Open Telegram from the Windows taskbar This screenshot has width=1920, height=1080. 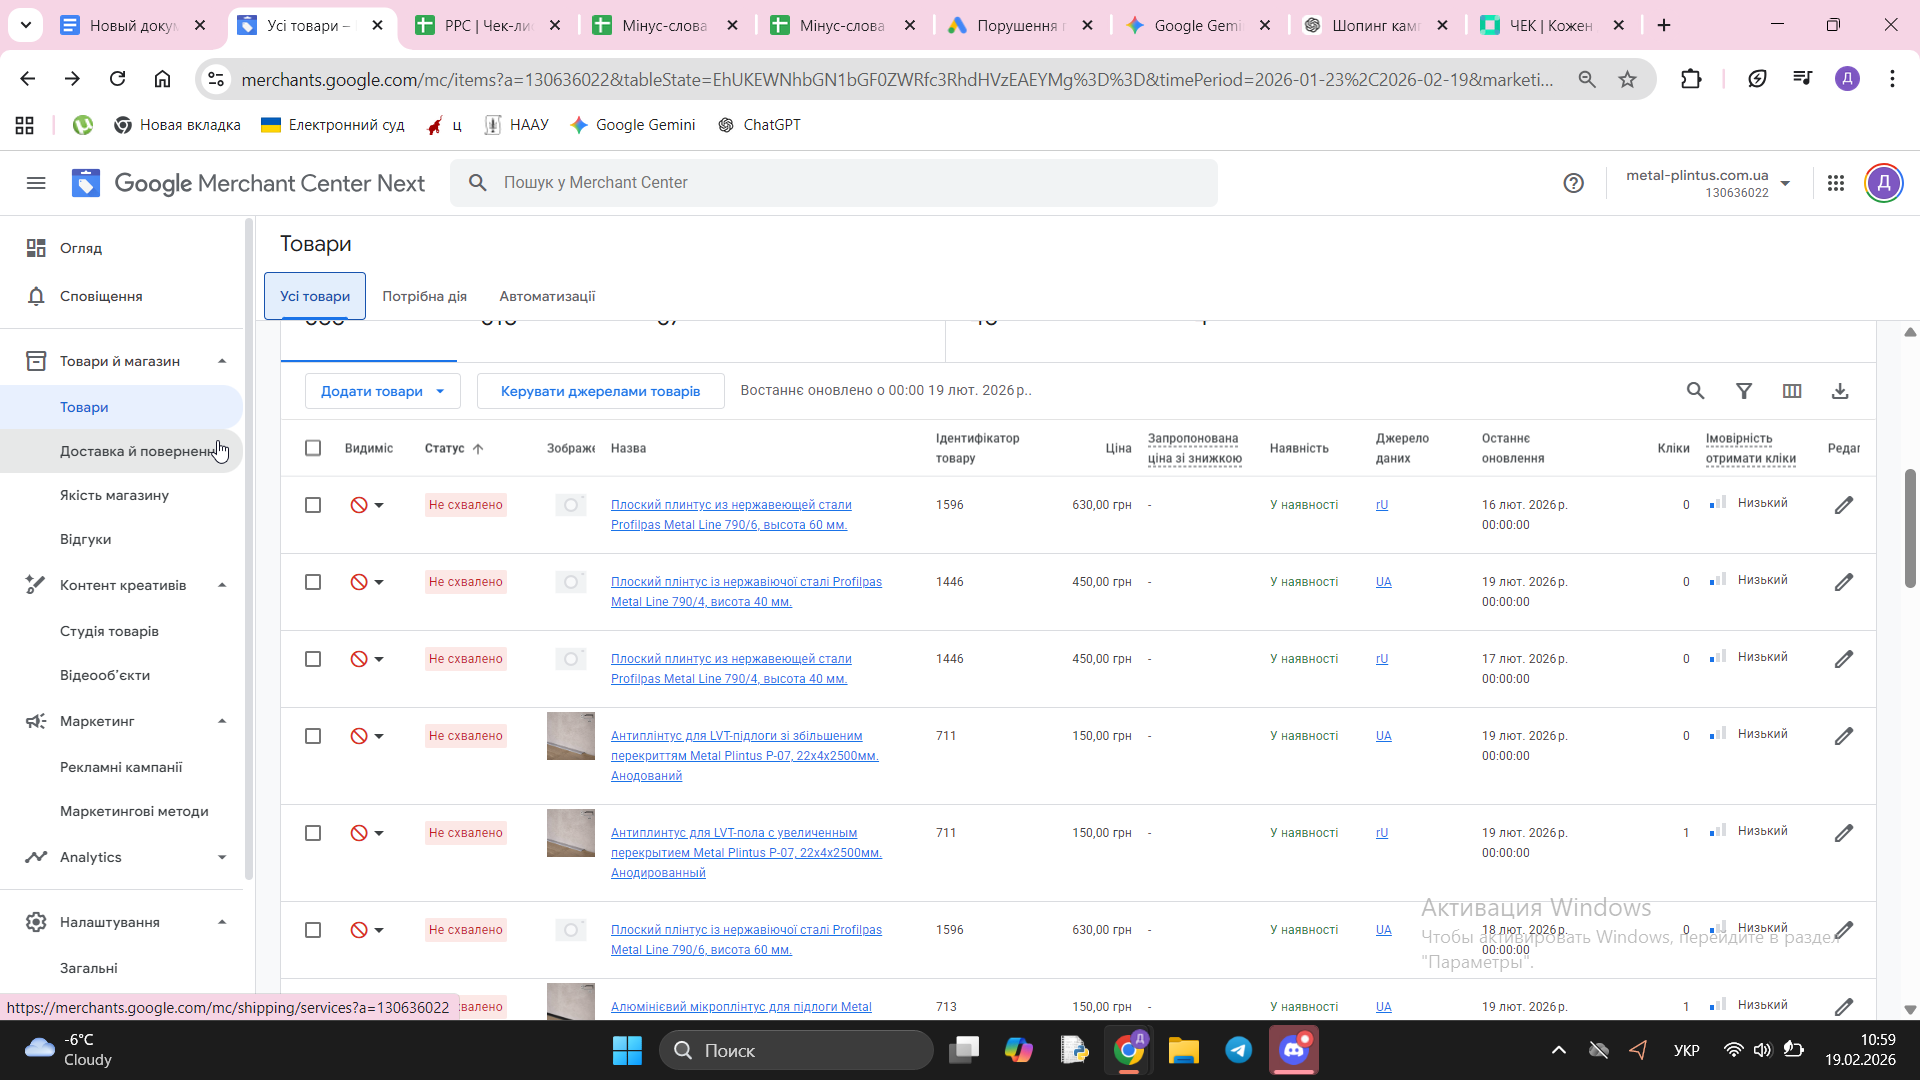click(1238, 1050)
